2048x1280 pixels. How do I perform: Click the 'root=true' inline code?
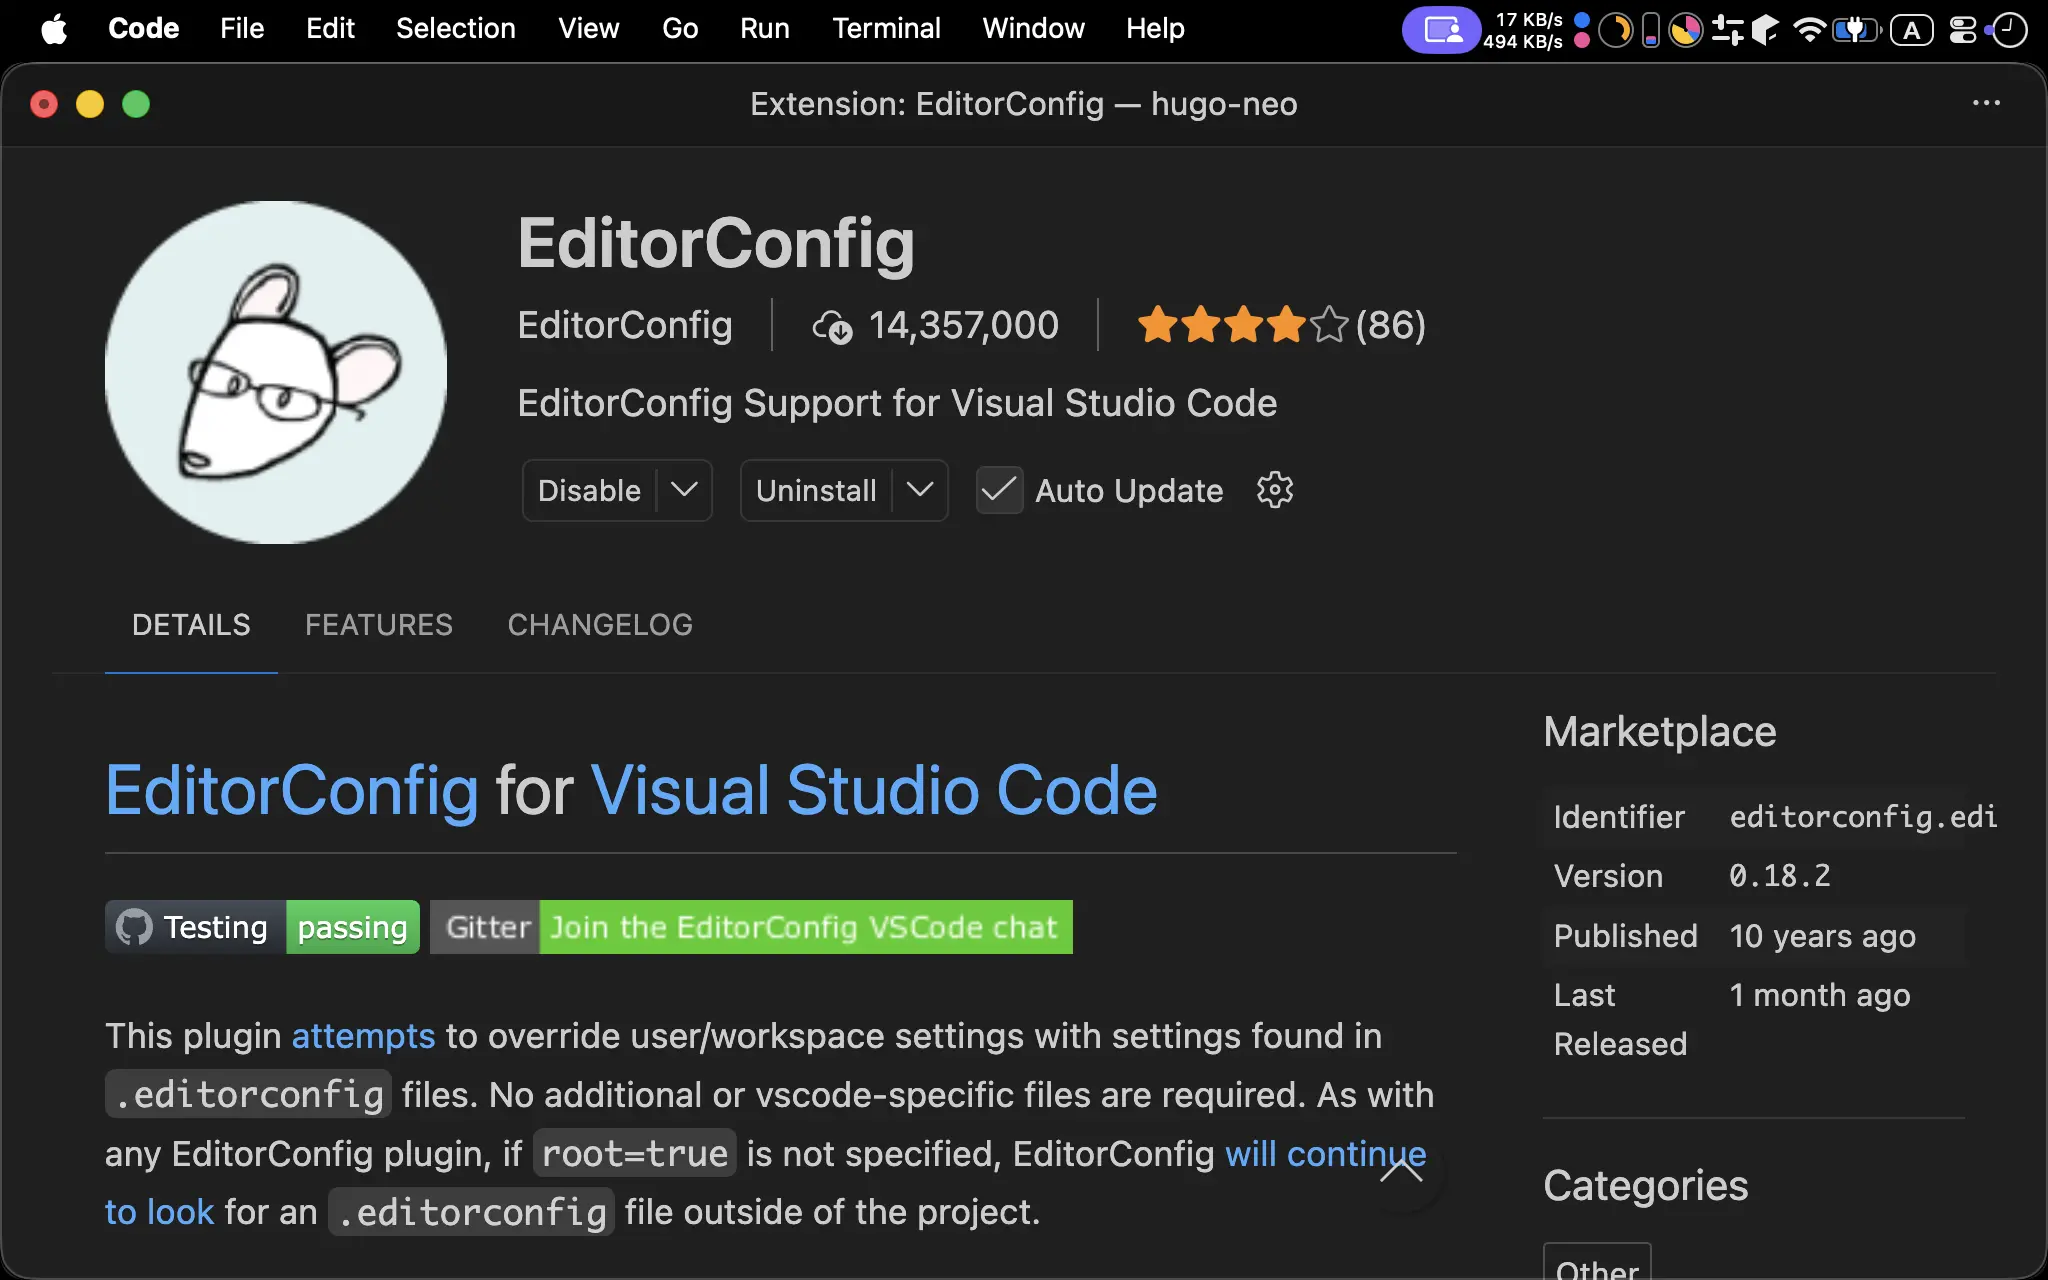click(x=634, y=1154)
